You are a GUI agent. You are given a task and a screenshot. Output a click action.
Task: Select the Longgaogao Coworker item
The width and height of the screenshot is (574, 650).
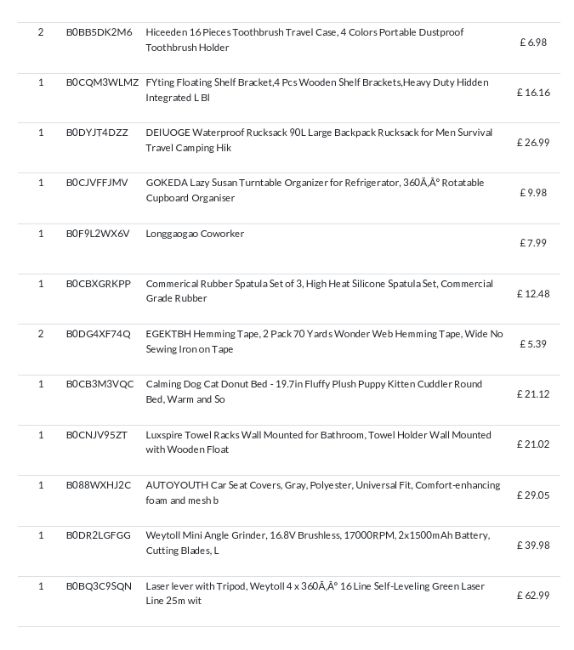tap(195, 234)
